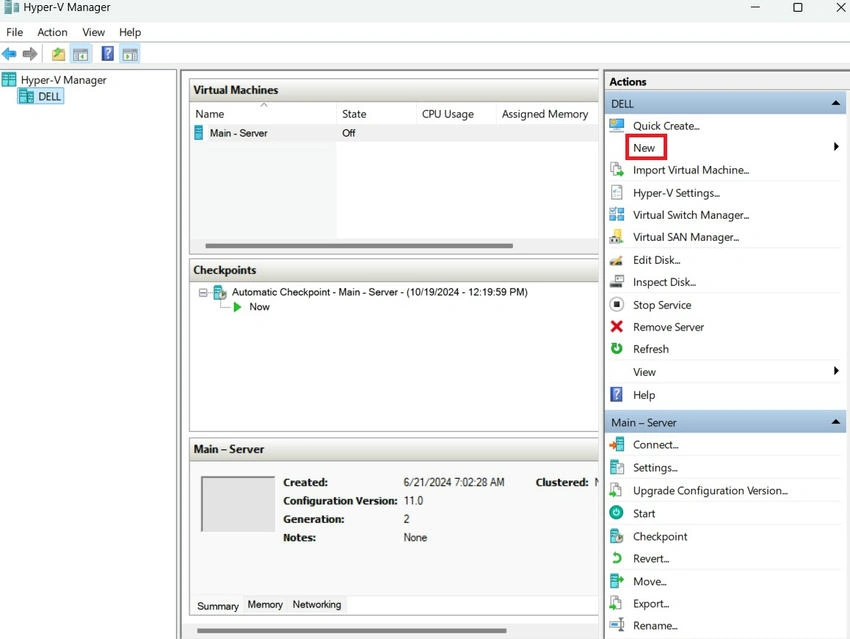
Task: Click the Checkpoint icon in Actions
Action: pyautogui.click(x=616, y=536)
